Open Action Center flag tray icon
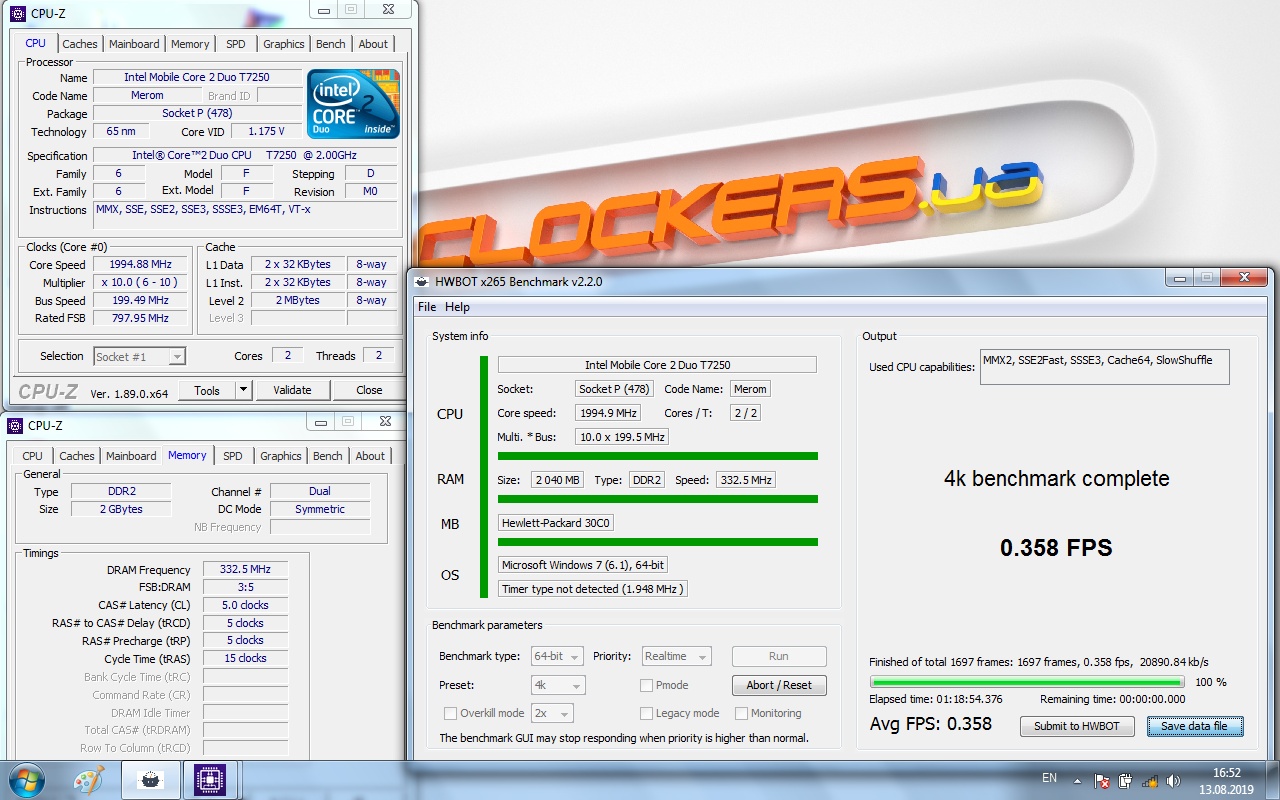 [1102, 780]
